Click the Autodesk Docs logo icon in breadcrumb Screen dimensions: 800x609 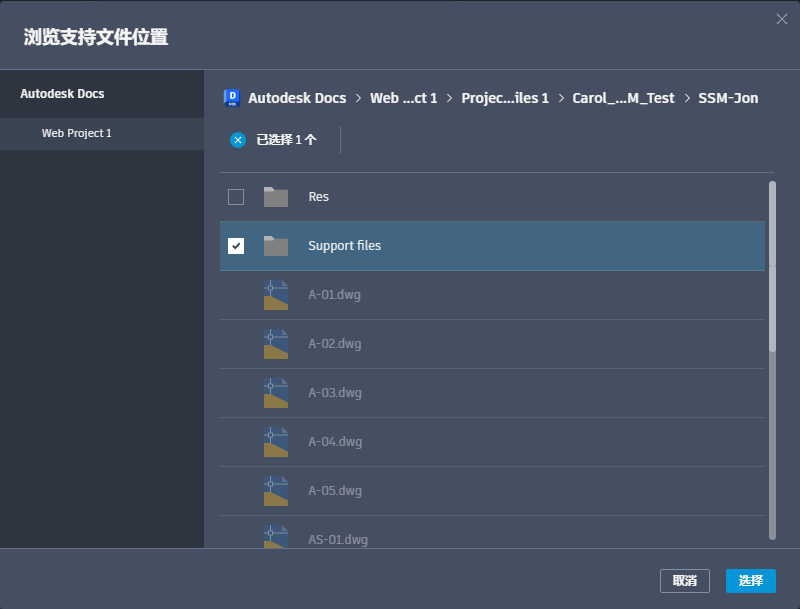tap(232, 98)
